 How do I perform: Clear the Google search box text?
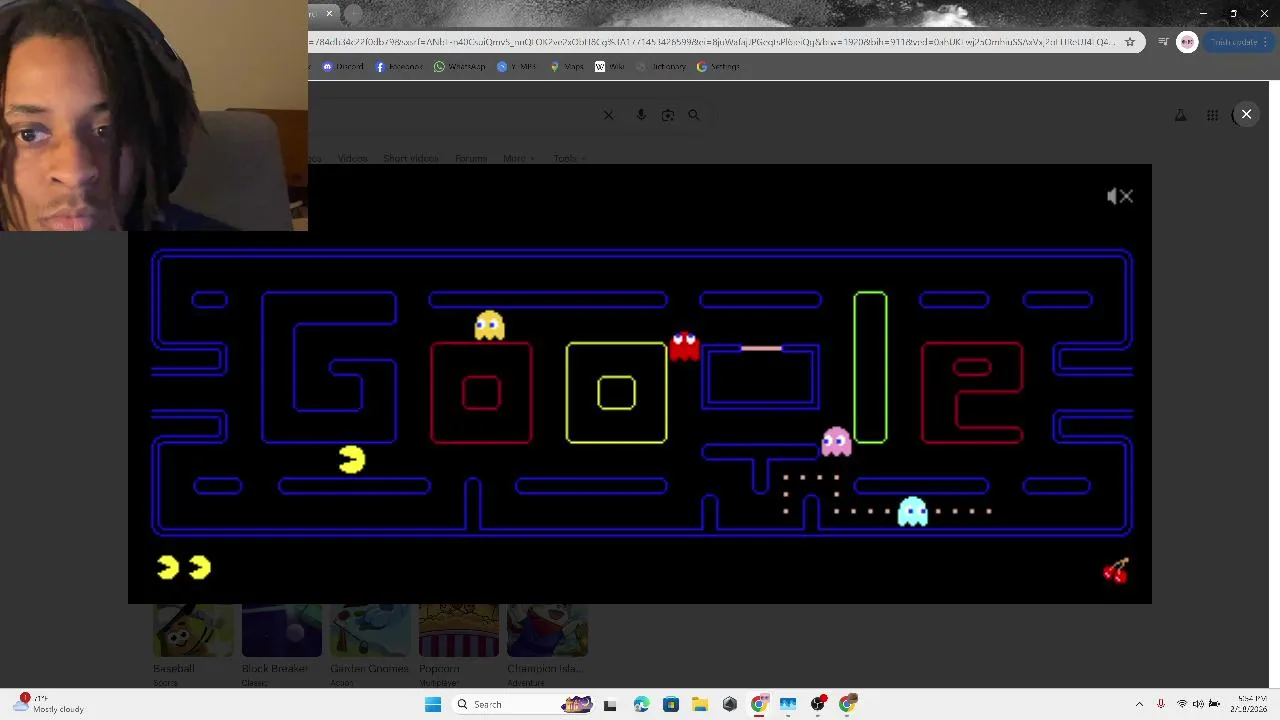click(608, 115)
